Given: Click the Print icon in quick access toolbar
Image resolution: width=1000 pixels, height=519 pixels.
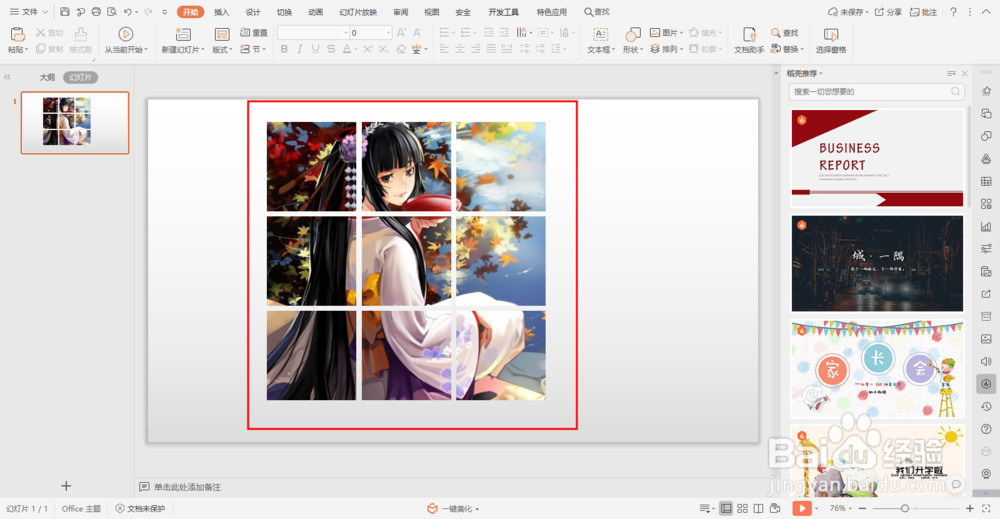Looking at the screenshot, I should click(x=96, y=11).
